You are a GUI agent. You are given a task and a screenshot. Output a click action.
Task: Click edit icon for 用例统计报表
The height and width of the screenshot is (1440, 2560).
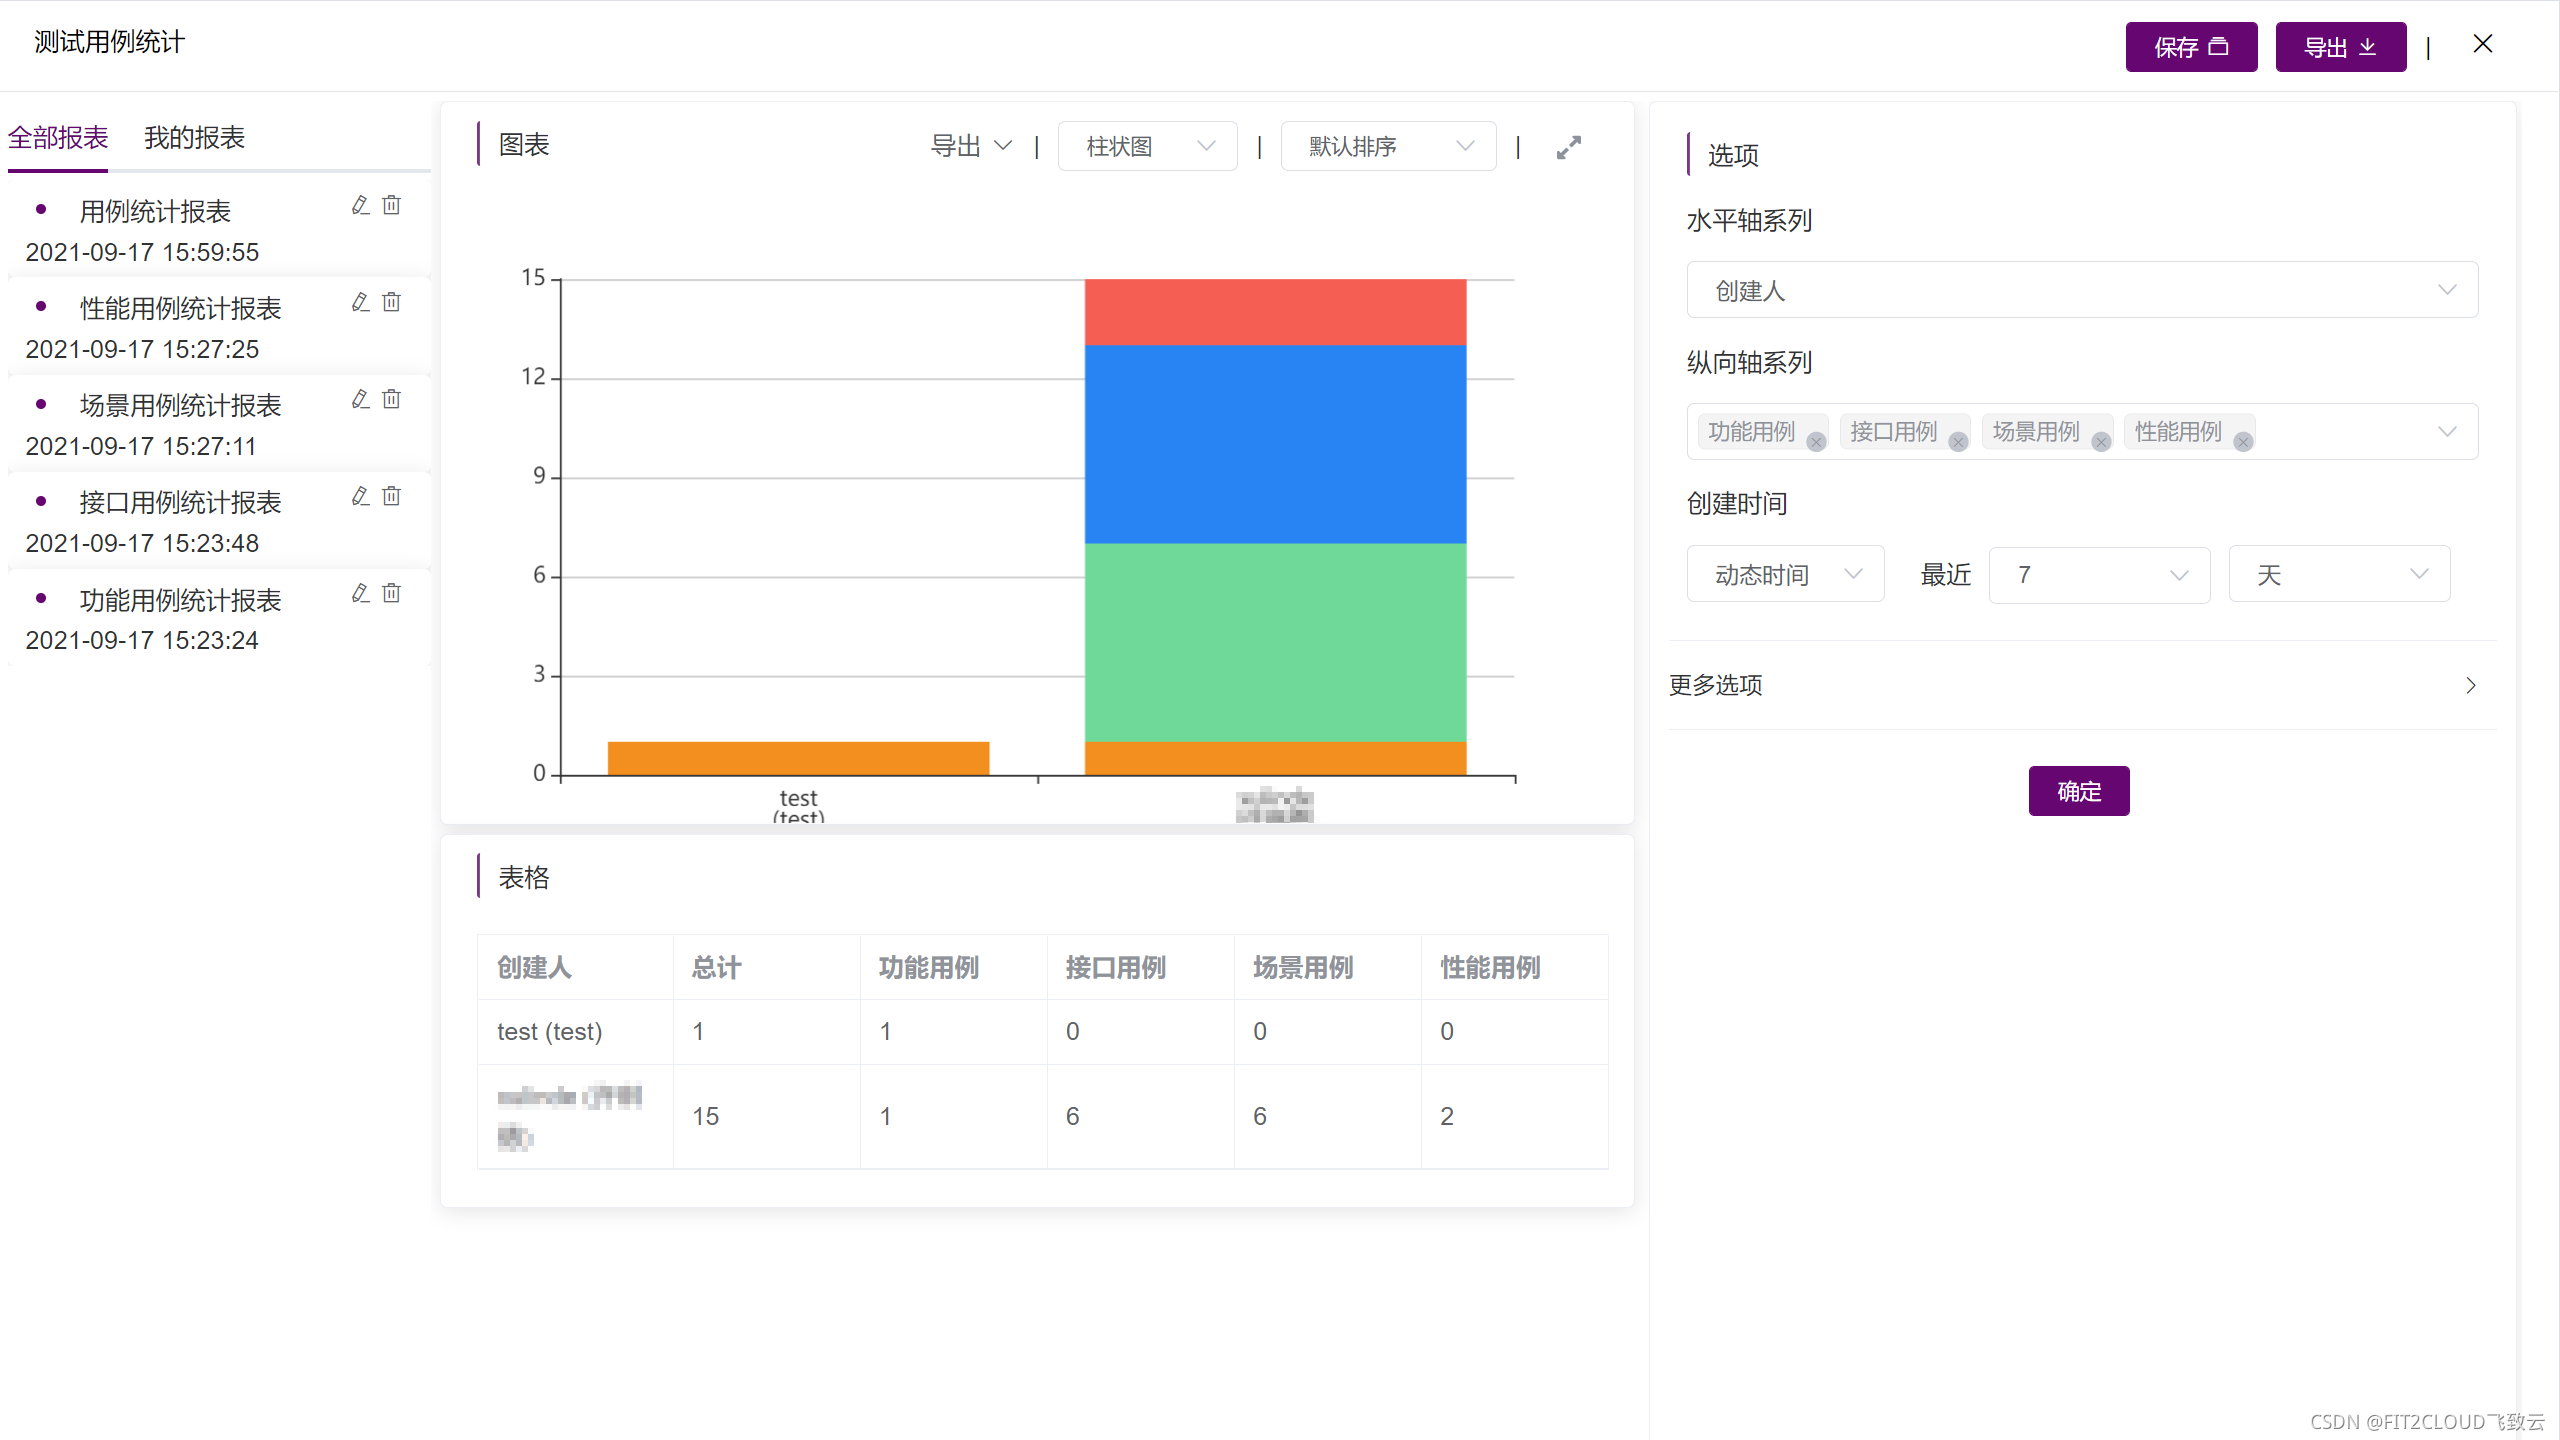click(x=361, y=205)
